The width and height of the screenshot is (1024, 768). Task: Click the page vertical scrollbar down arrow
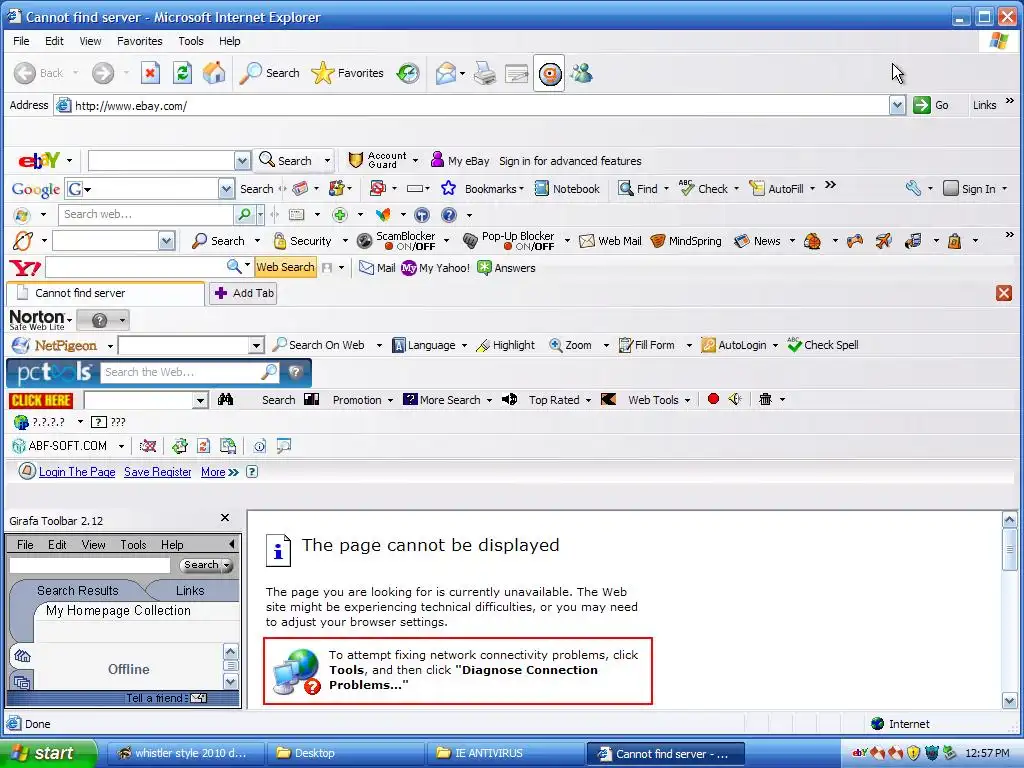click(x=1009, y=701)
